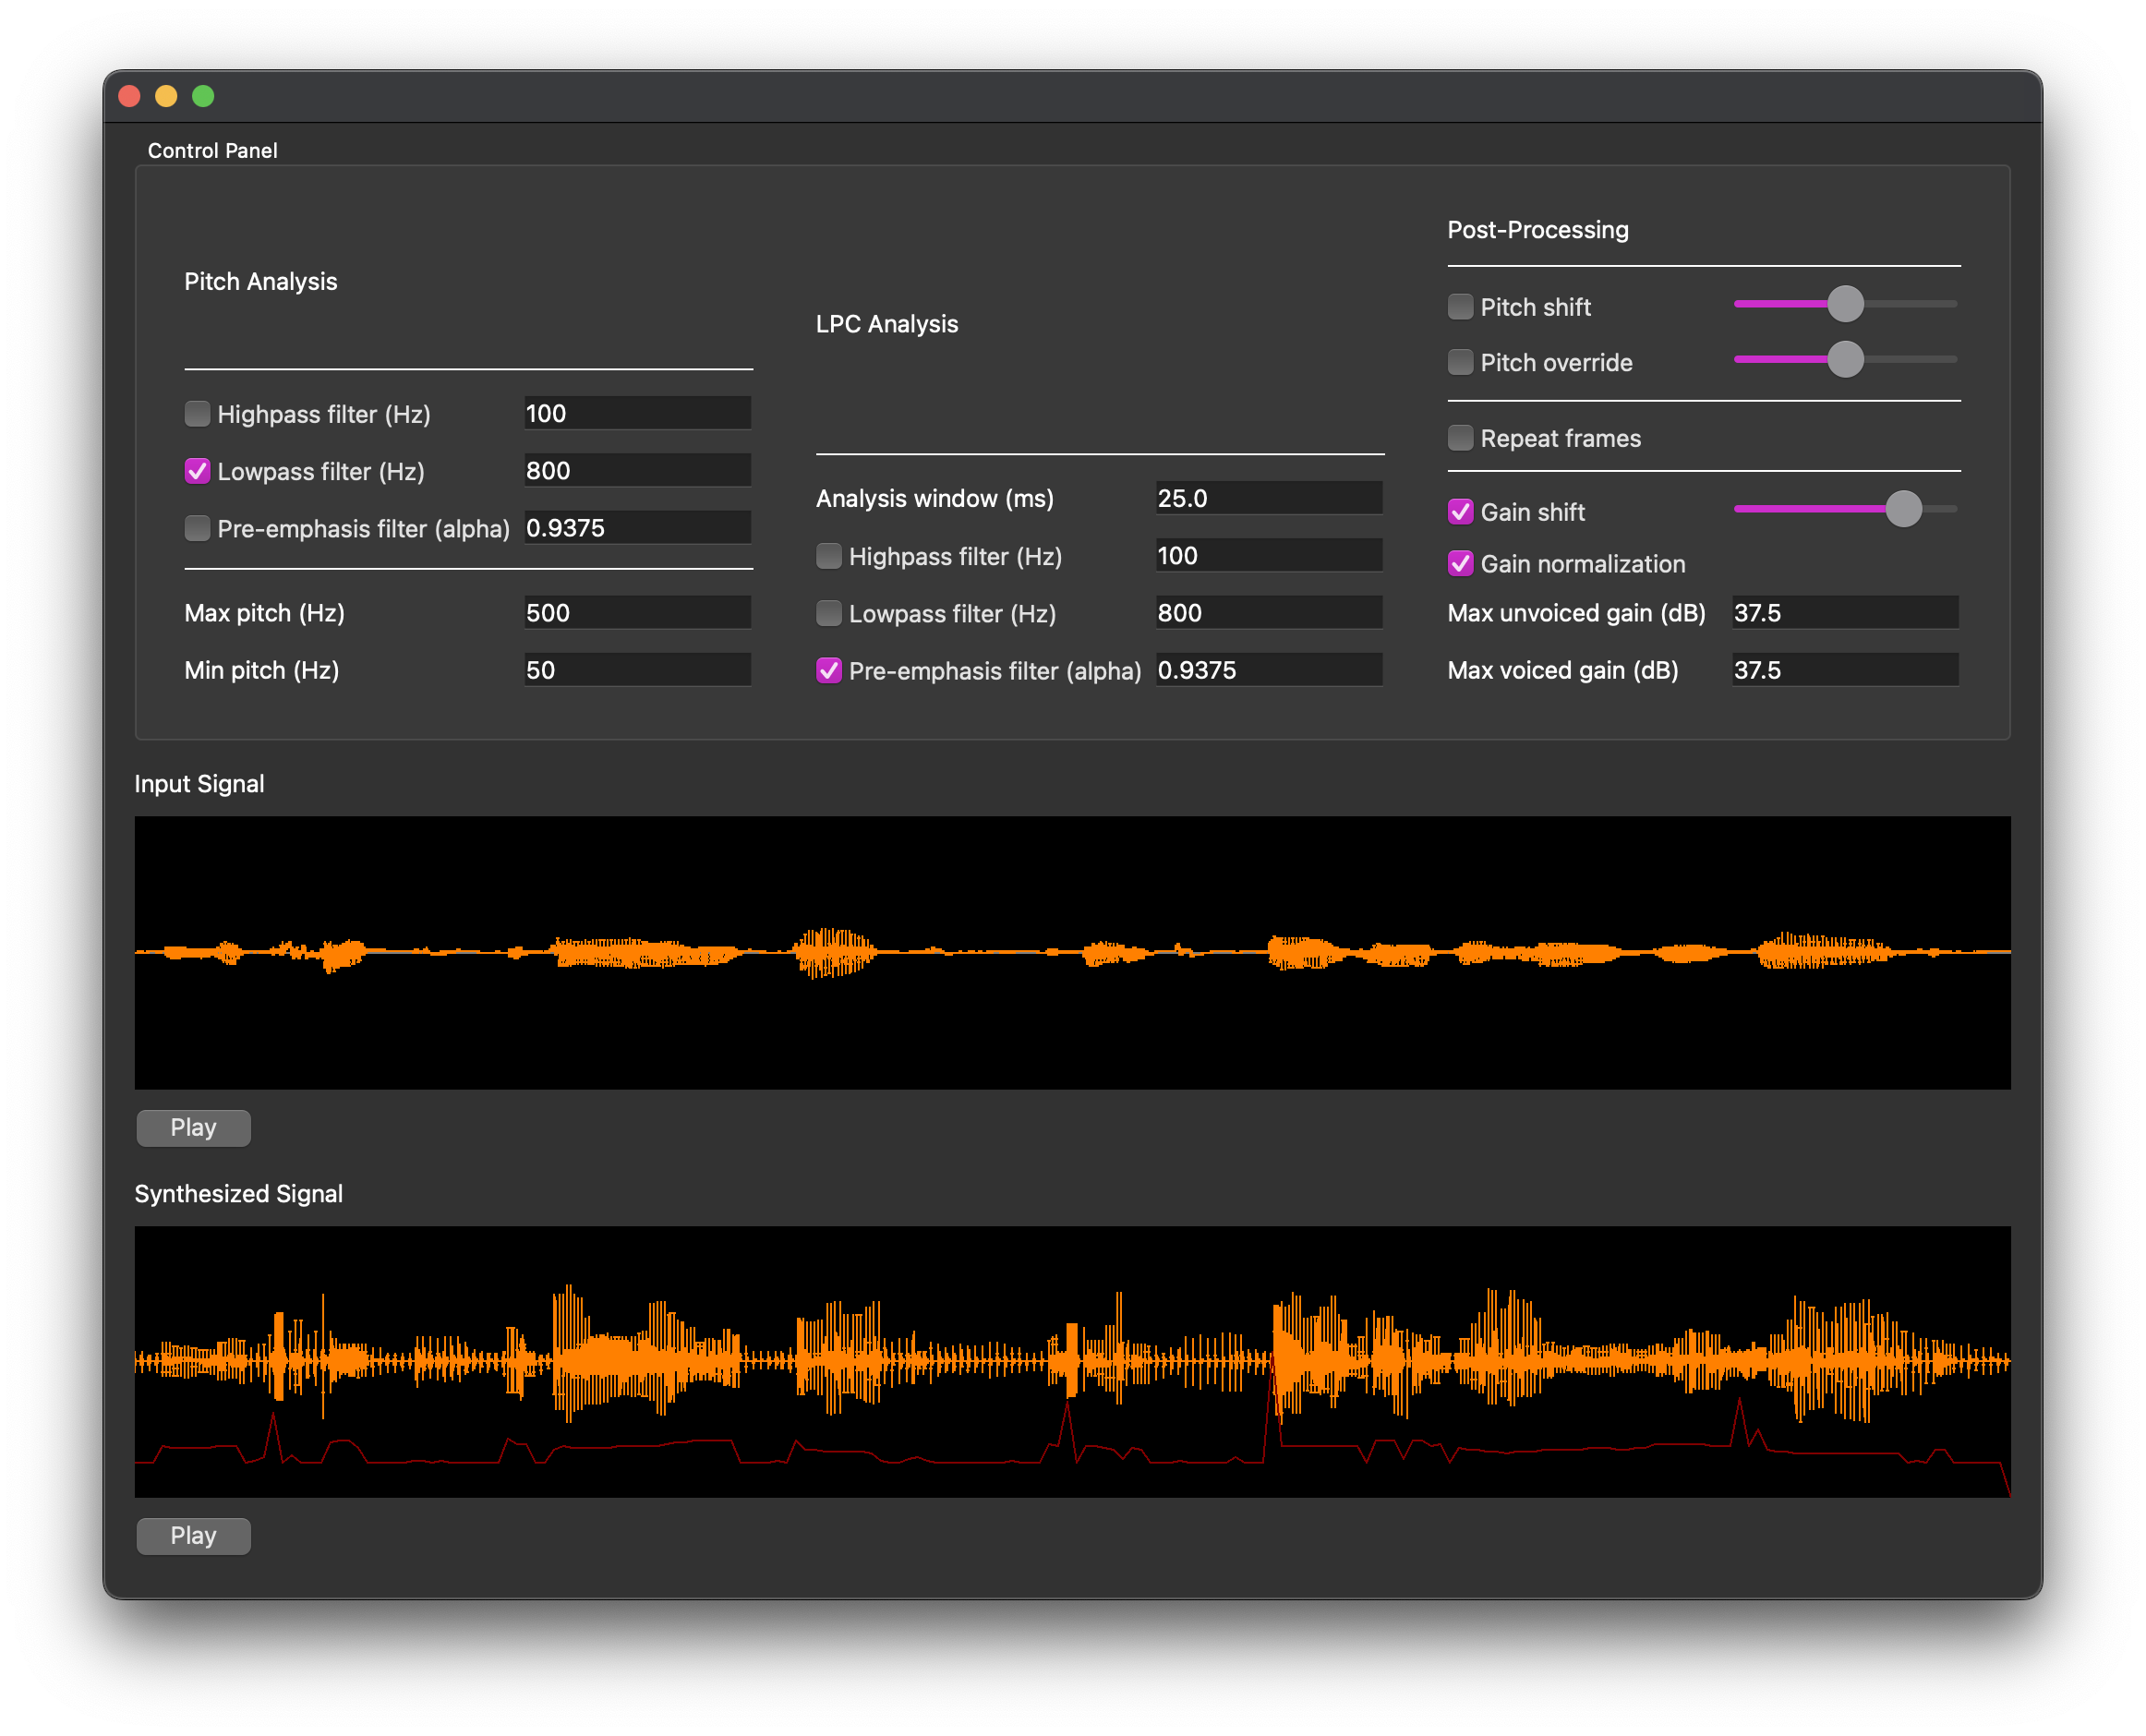Screen dimensions: 2146x1736
Task: Focus the Max voiced gain (dB) field
Action: pyautogui.click(x=1846, y=669)
